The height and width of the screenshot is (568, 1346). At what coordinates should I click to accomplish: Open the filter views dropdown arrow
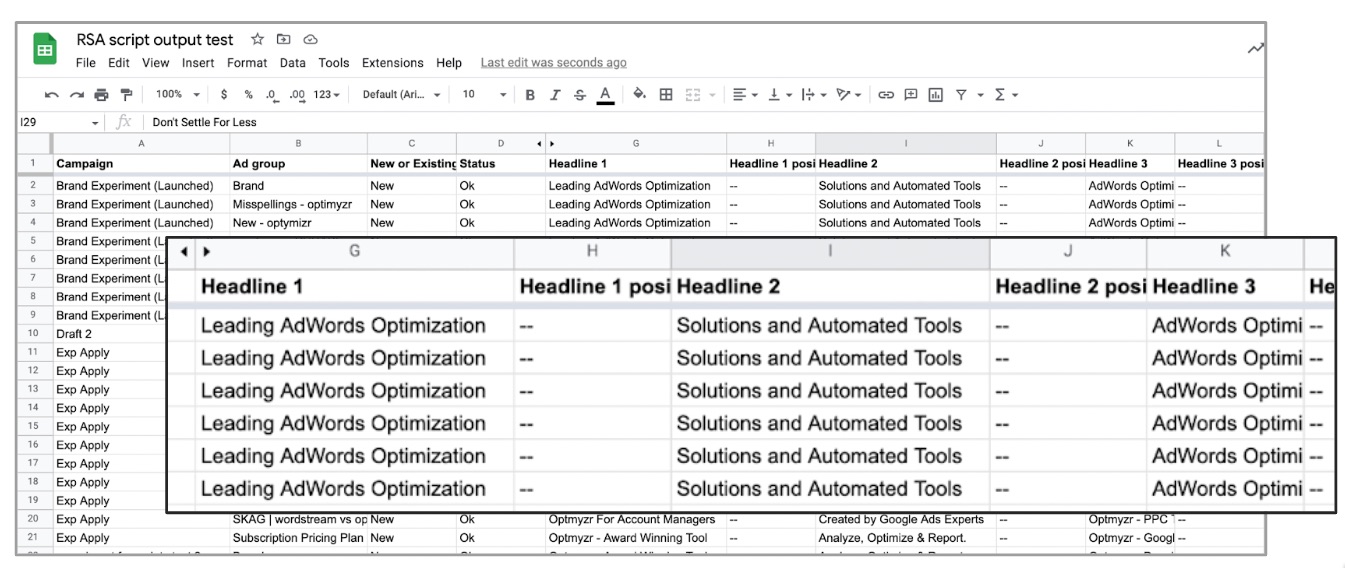coord(980,96)
